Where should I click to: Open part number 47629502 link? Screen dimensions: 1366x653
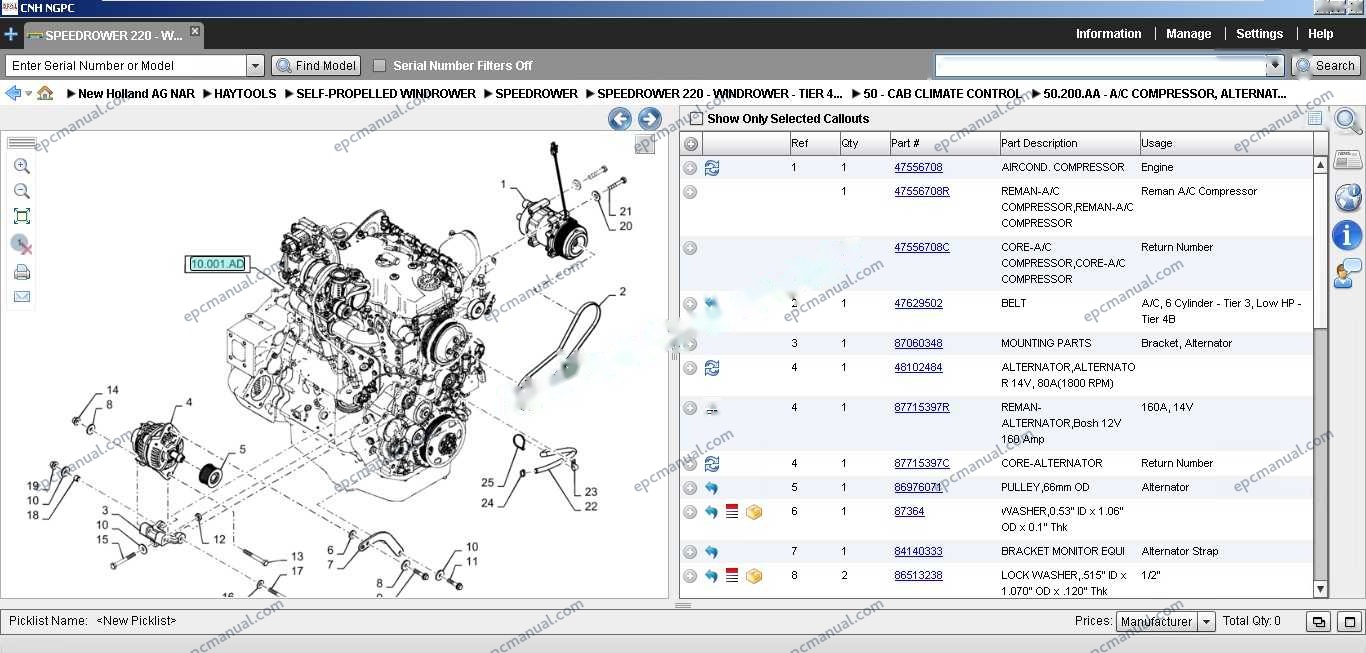pyautogui.click(x=918, y=303)
